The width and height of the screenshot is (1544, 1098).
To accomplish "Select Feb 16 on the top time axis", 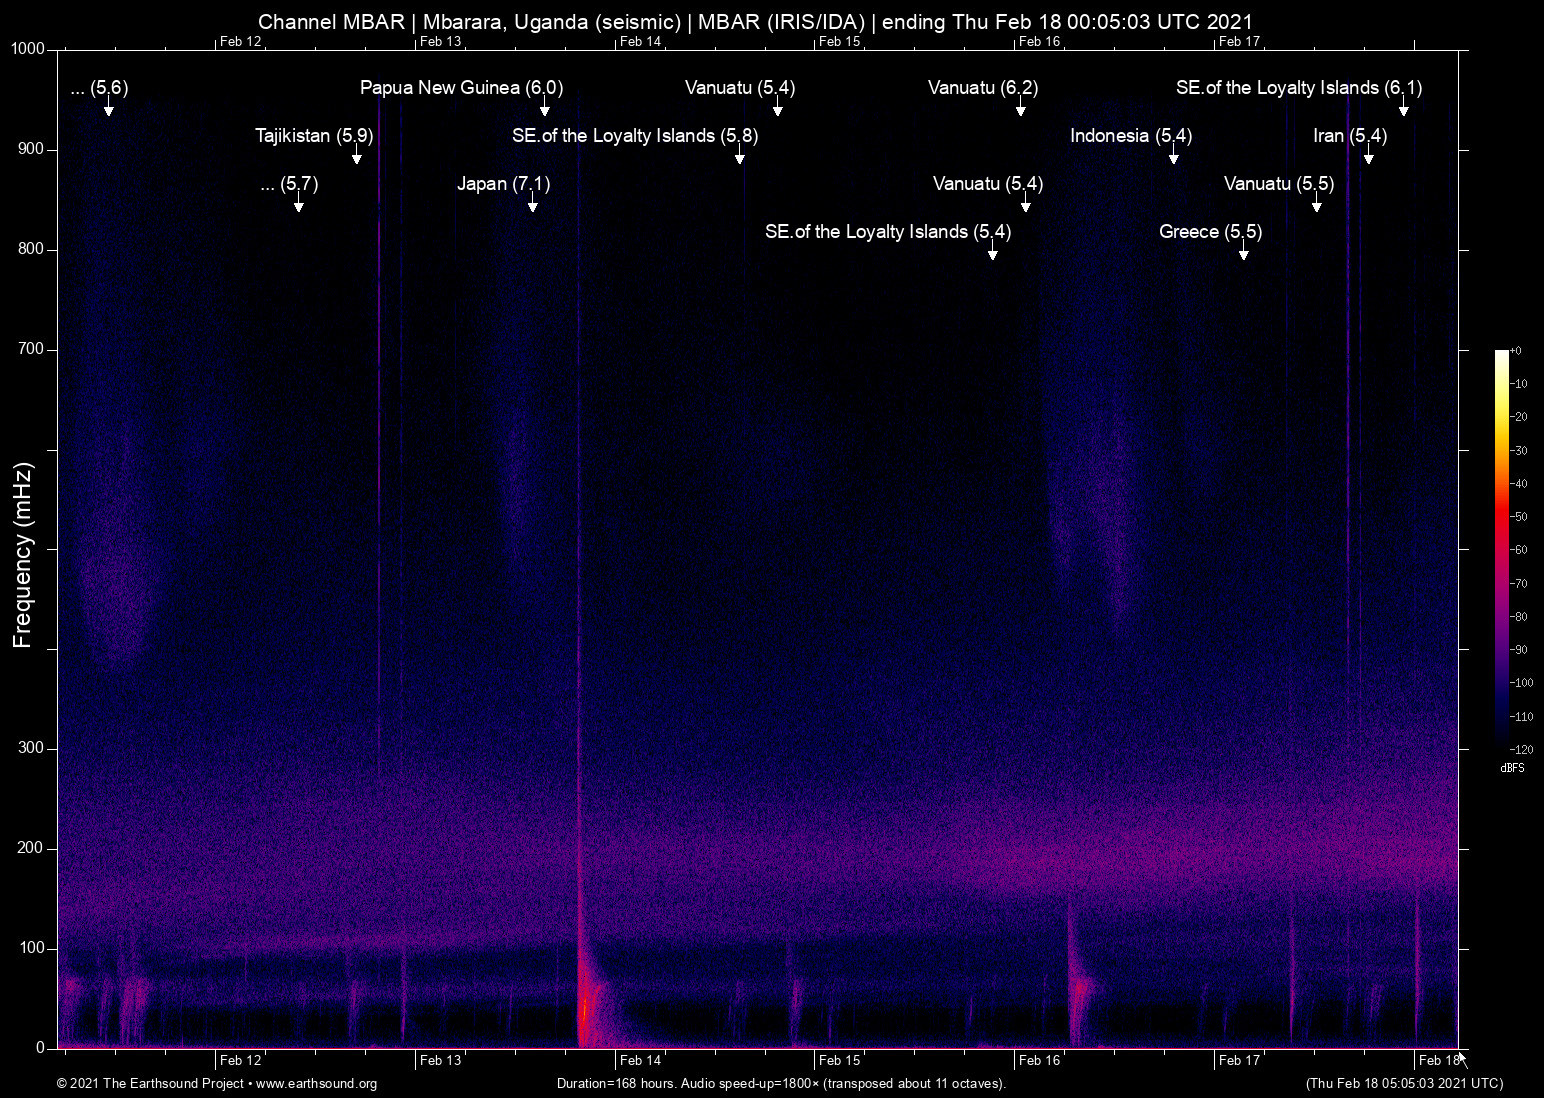I will 1039,41.
